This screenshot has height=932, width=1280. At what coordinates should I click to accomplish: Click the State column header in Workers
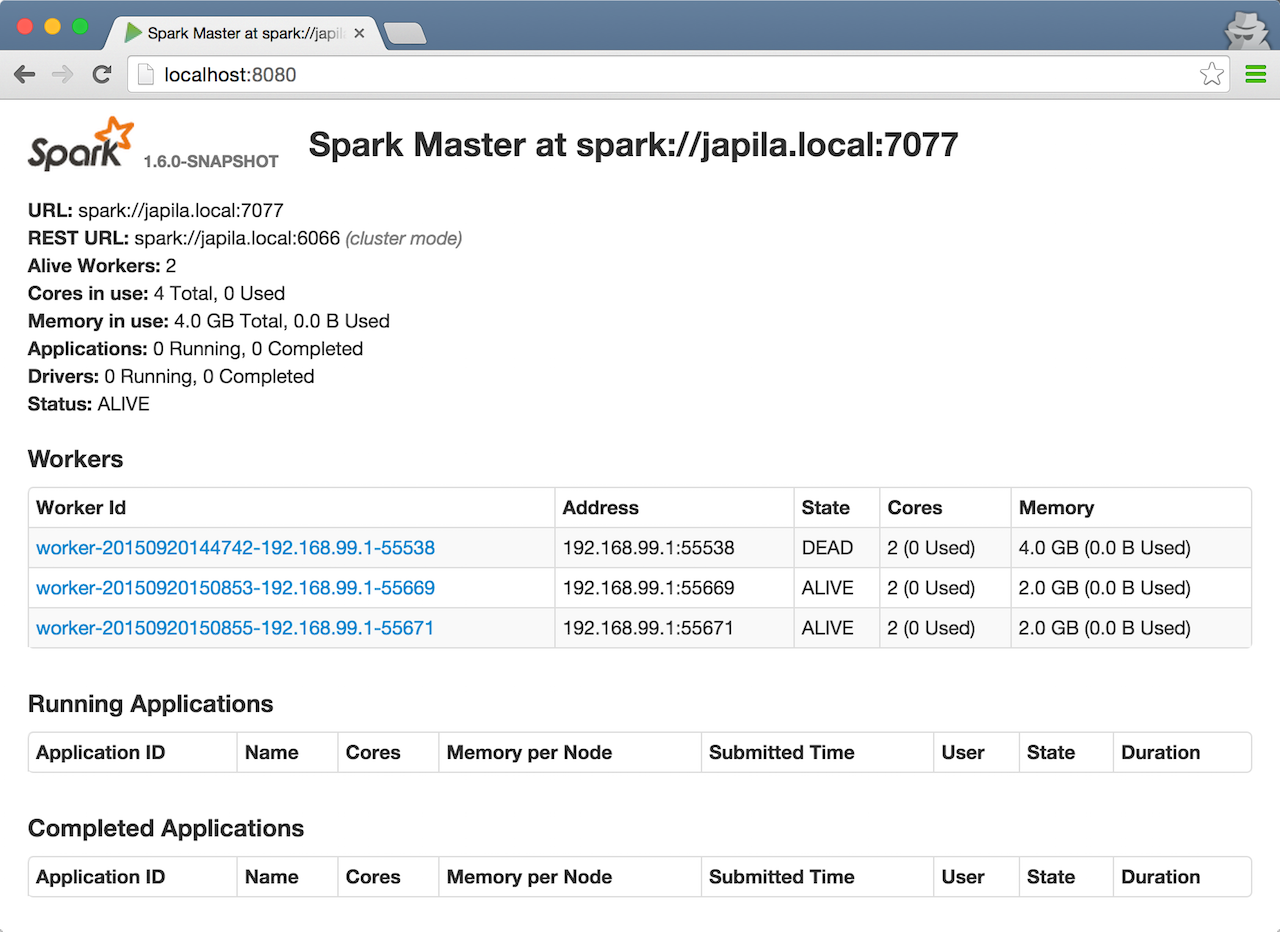click(x=825, y=508)
